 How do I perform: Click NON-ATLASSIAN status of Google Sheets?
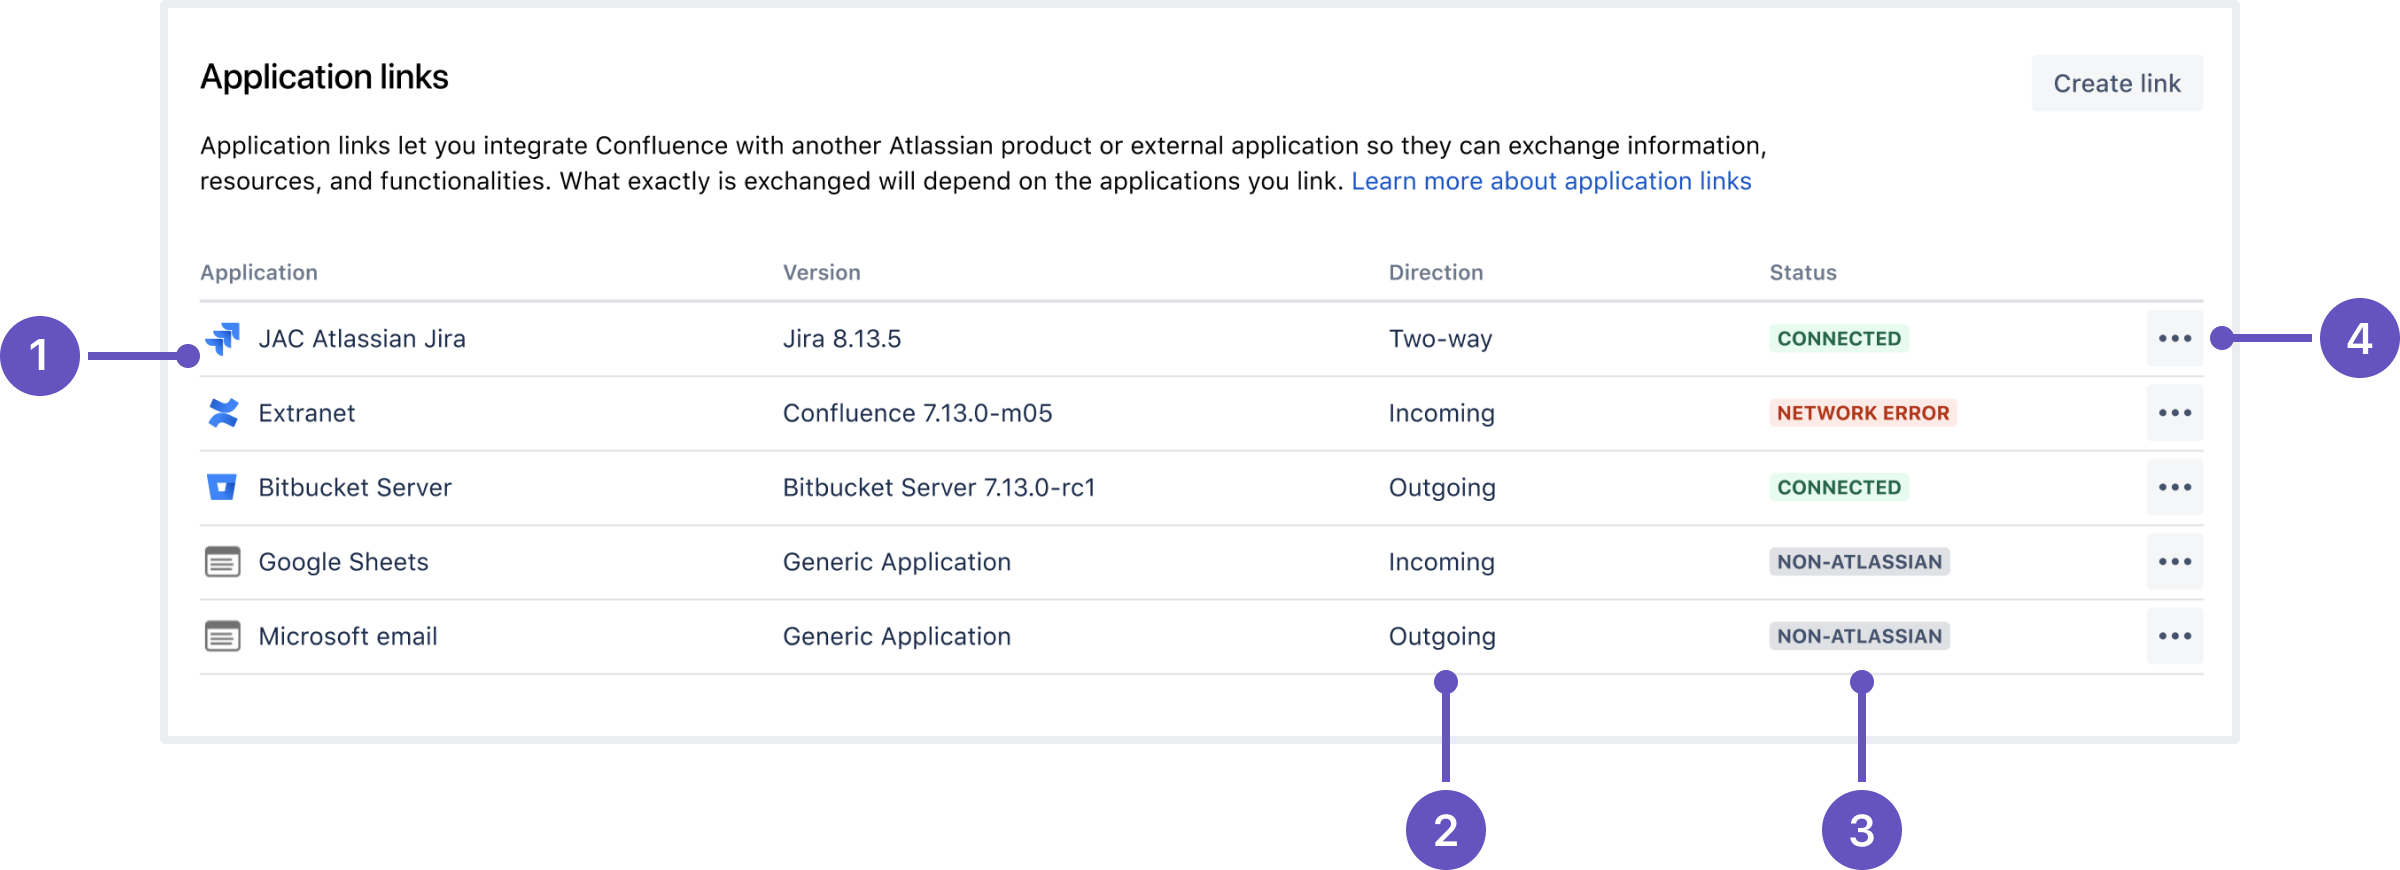click(x=1859, y=562)
